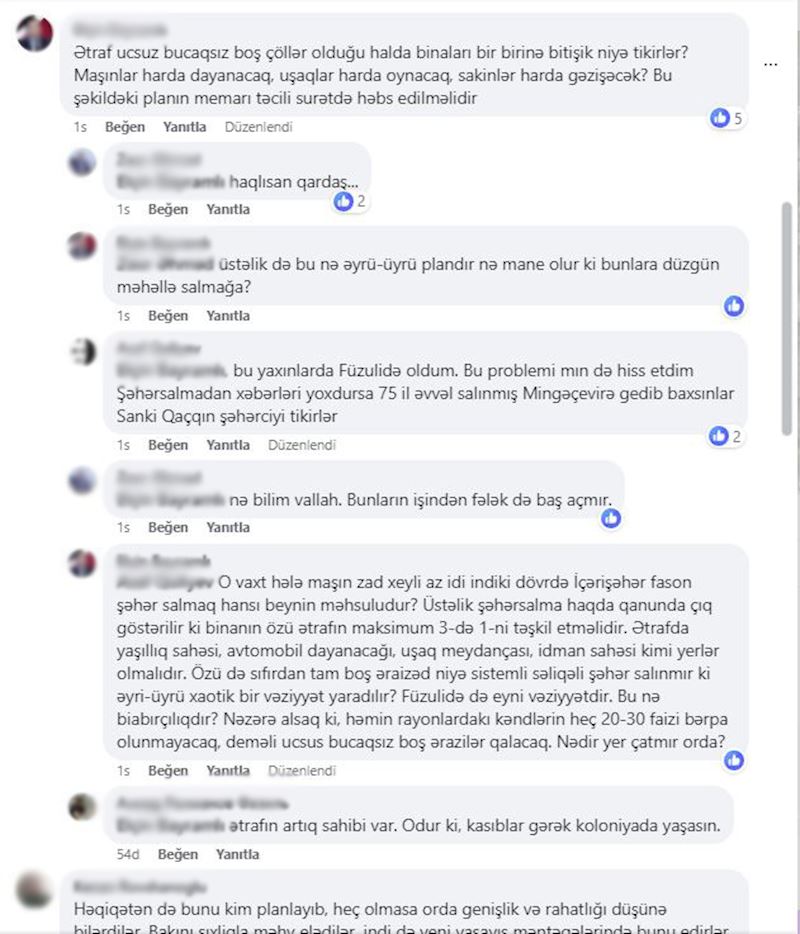Click Yanıtla under 'nə bilim vallah' reply
This screenshot has height=934, width=800.
(228, 527)
